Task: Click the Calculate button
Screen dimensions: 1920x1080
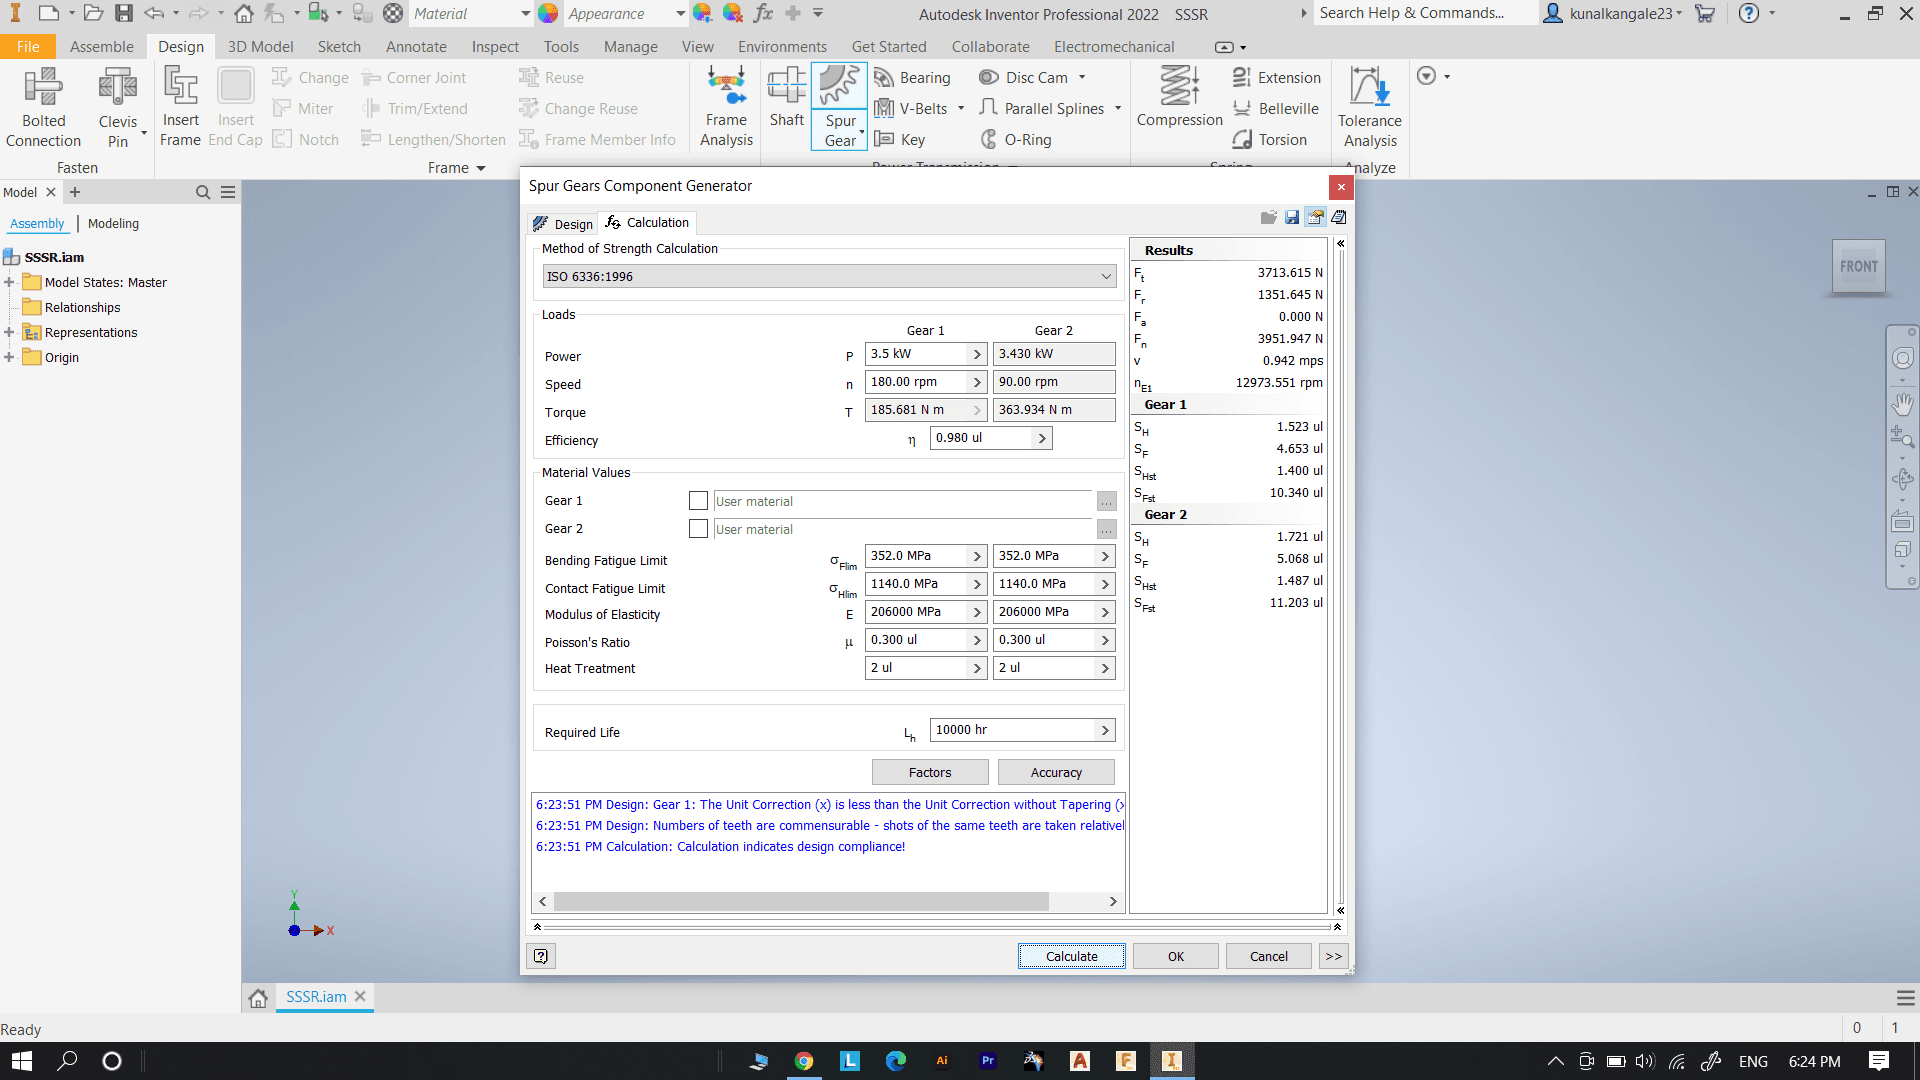Action: [1071, 955]
